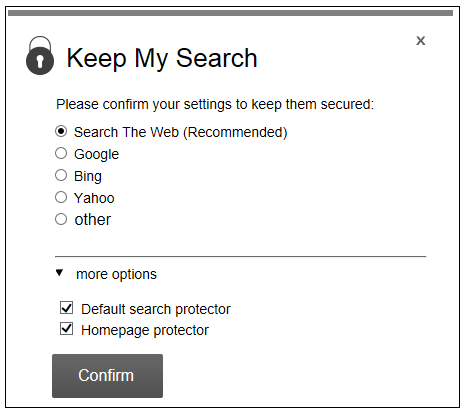Click the 'Default search protector' label text
The height and width of the screenshot is (414, 465).
[156, 309]
